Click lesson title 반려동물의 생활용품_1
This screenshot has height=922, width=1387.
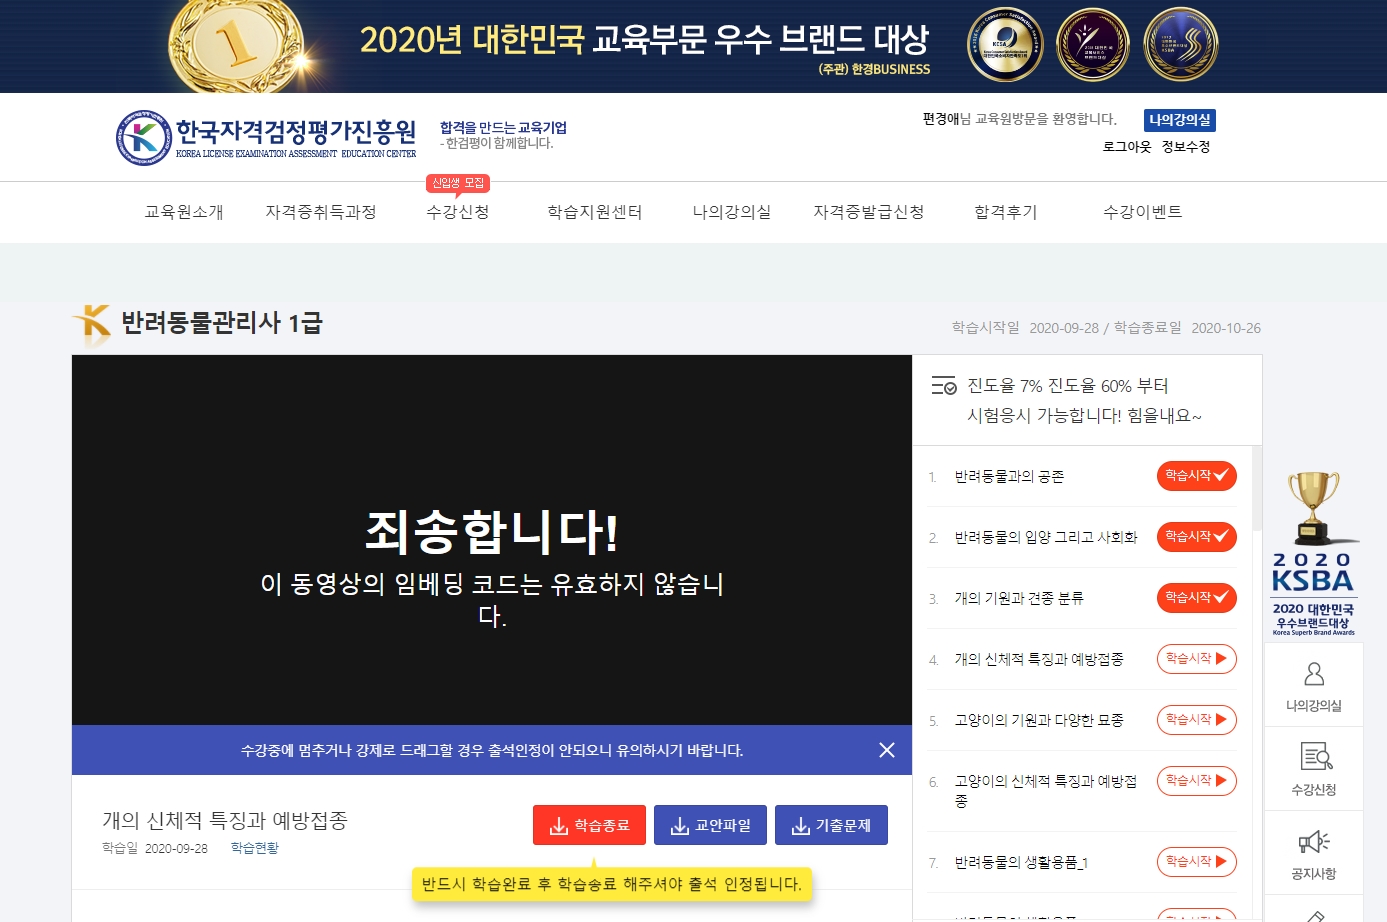pyautogui.click(x=1021, y=863)
